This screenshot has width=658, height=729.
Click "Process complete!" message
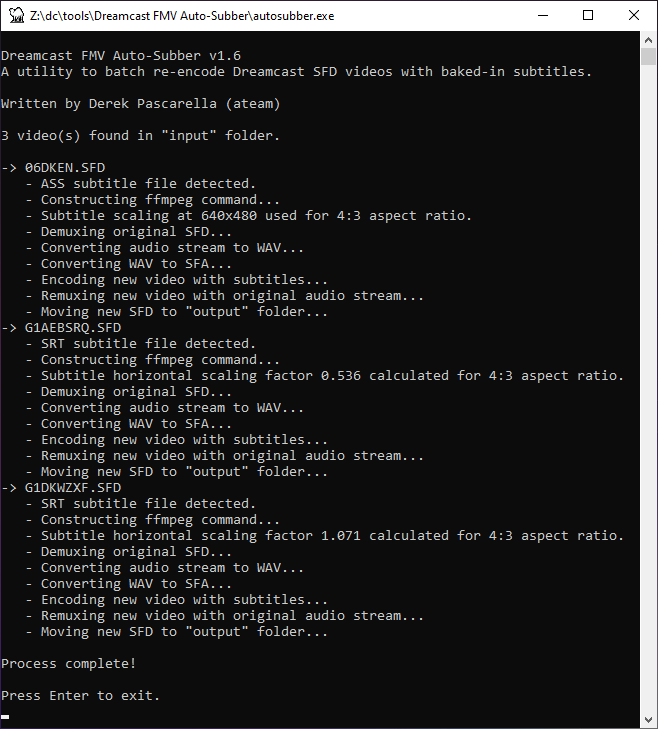pos(68,663)
